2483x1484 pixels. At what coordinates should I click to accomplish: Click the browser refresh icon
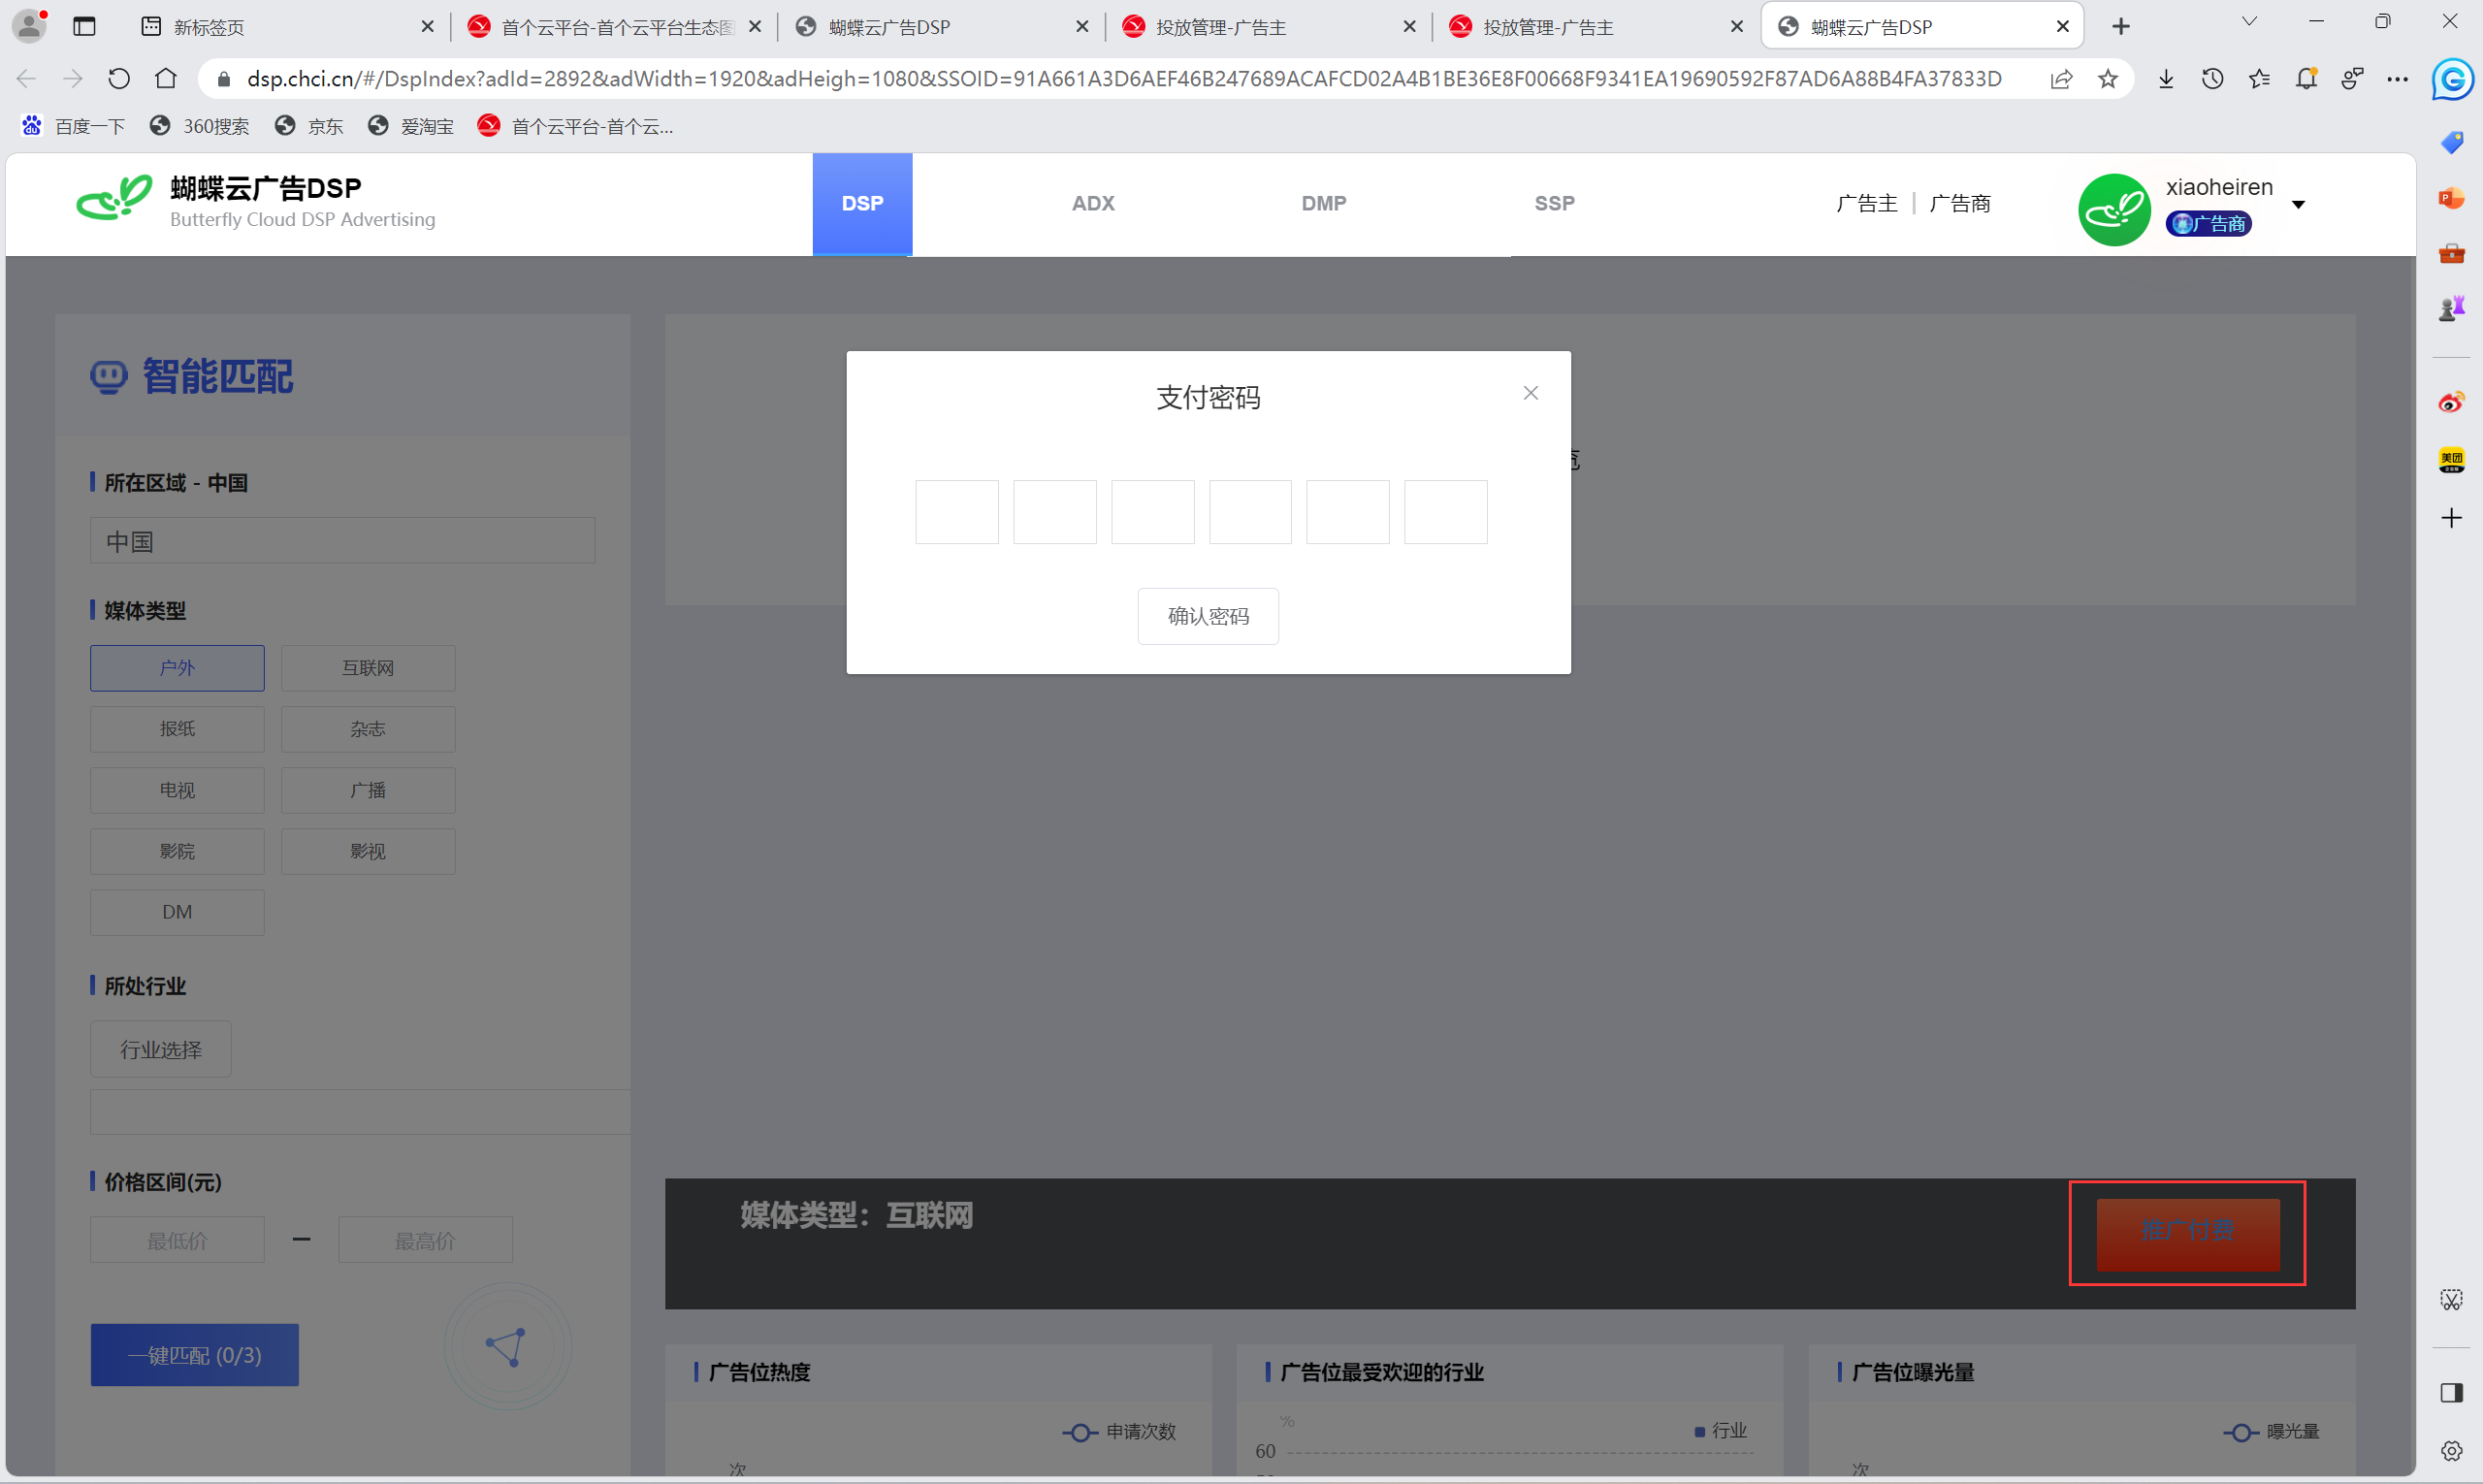pos(119,79)
